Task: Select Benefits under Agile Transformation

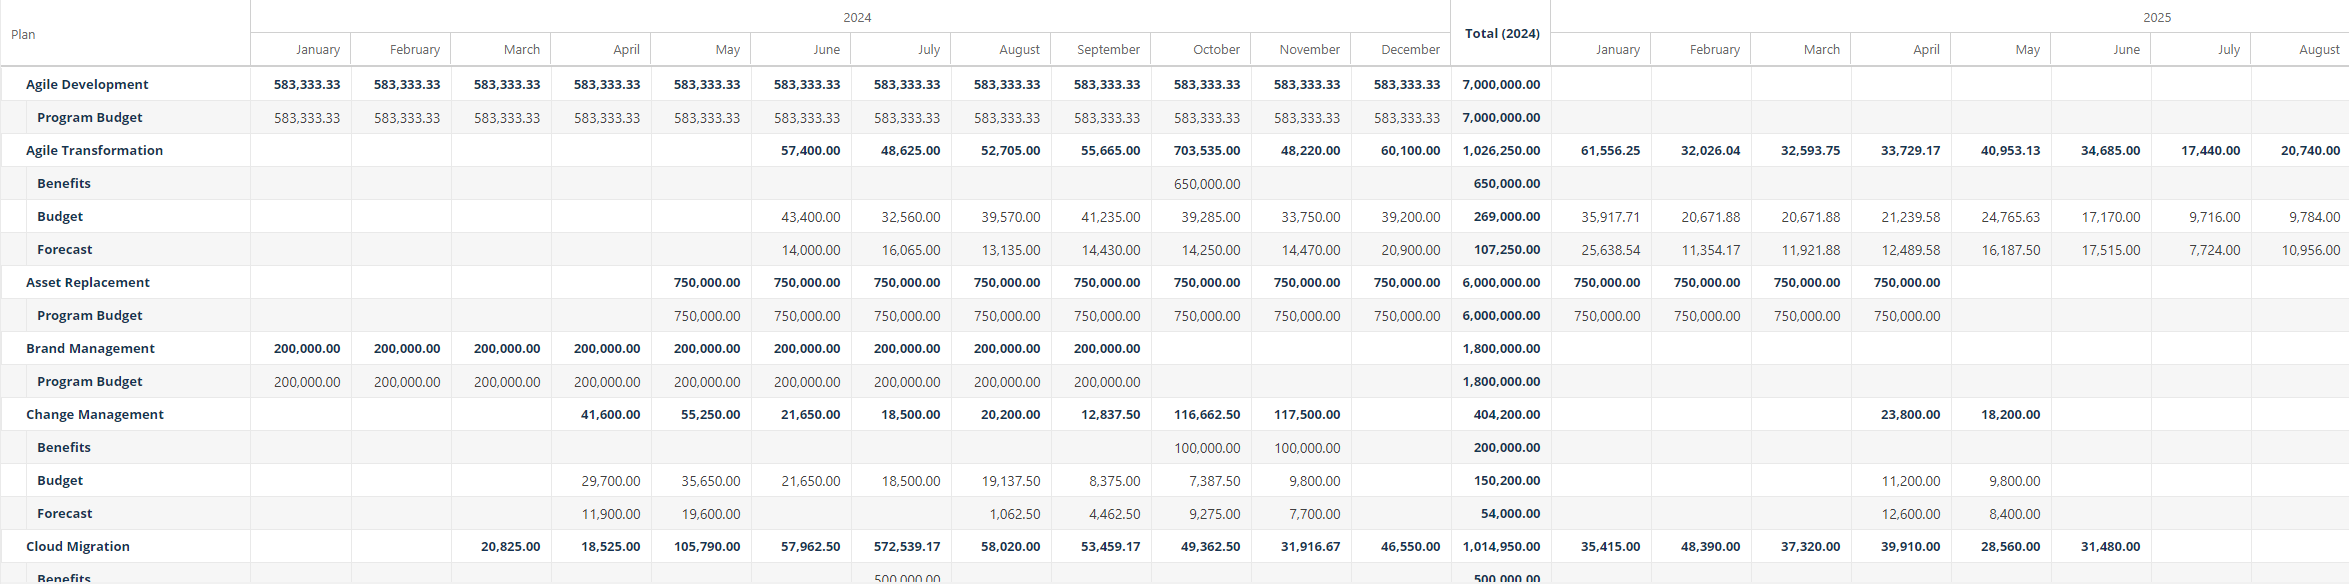Action: (64, 183)
